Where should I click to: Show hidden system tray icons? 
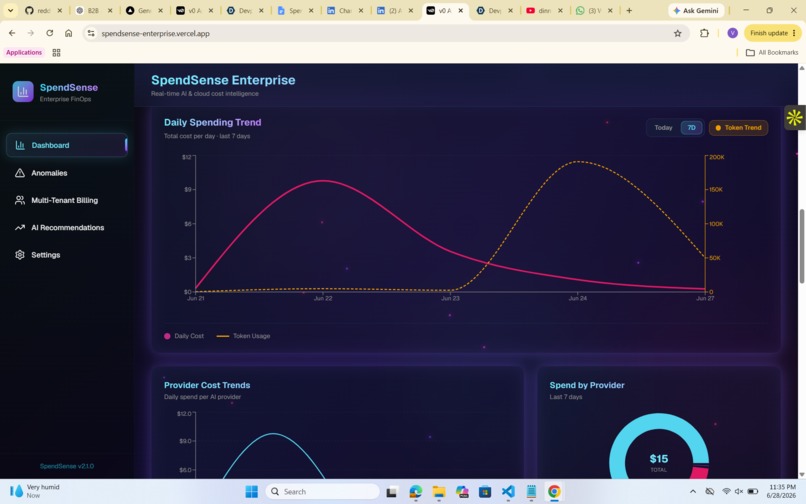pos(693,492)
